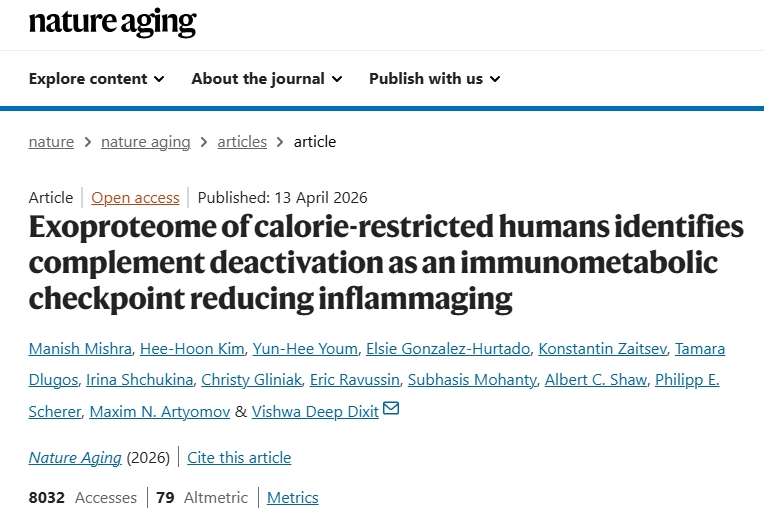764x516 pixels.
Task: Go to nature breadcrumb link
Action: click(x=51, y=142)
